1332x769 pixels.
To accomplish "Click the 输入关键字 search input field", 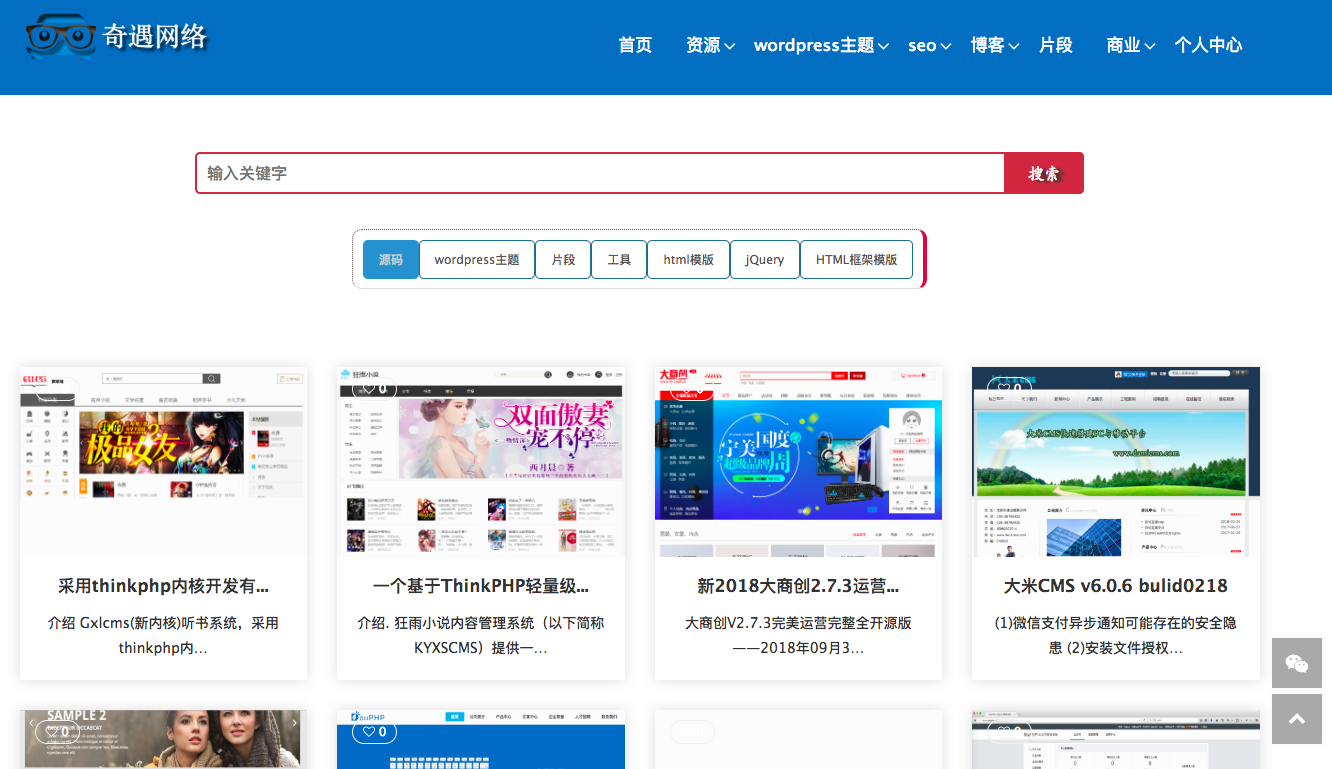I will coord(600,172).
